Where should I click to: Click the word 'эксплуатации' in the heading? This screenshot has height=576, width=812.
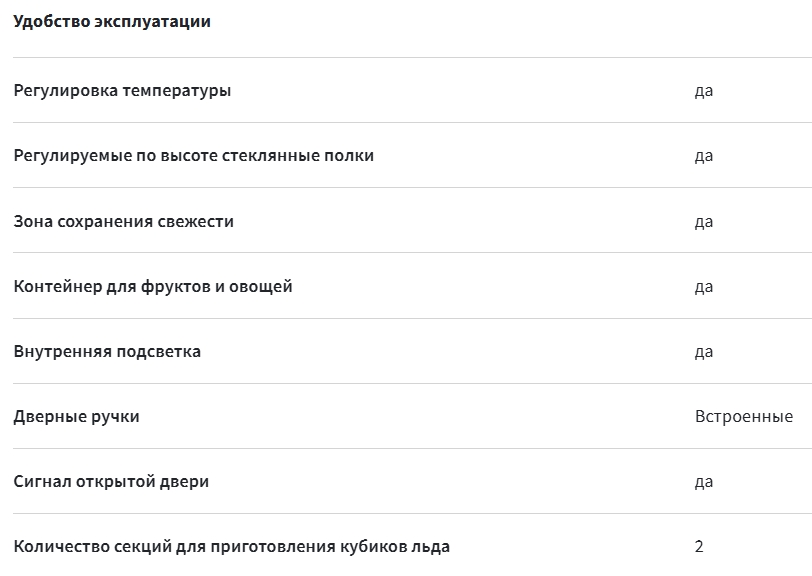(x=153, y=22)
